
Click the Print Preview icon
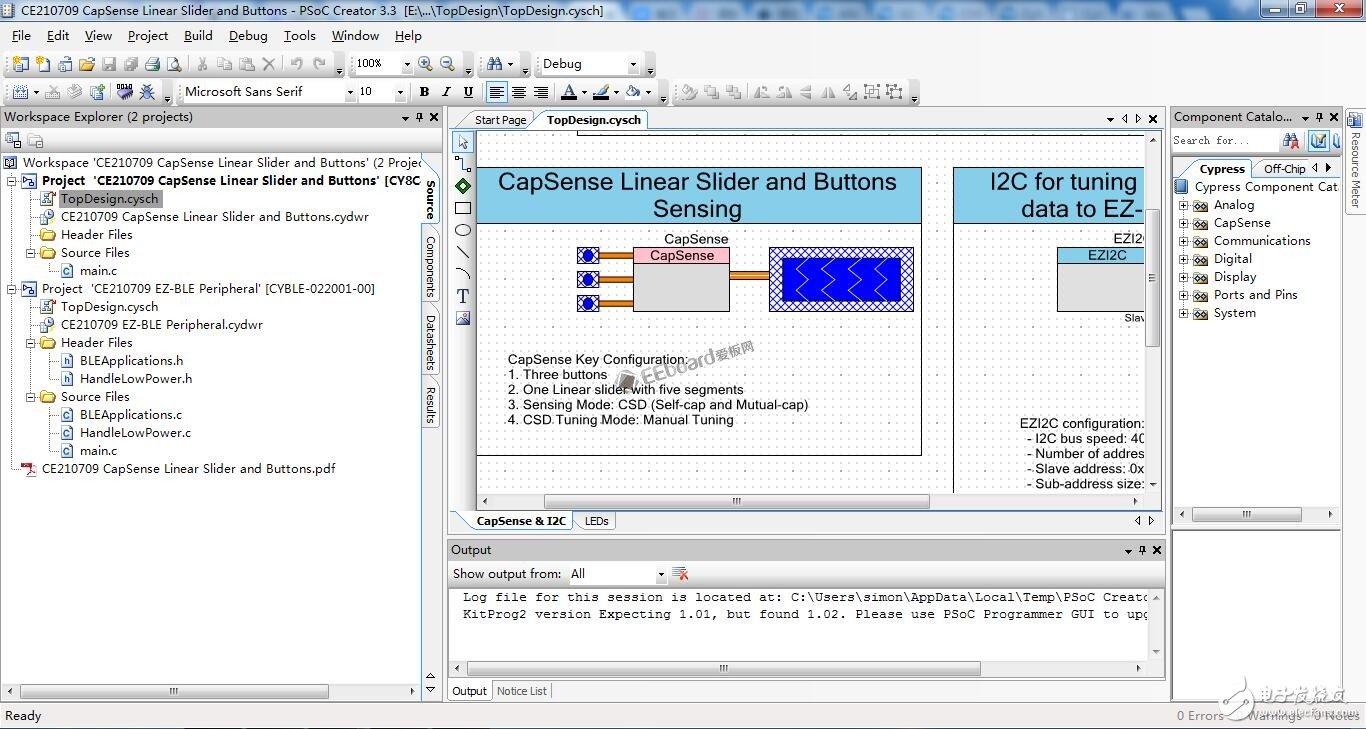click(174, 64)
